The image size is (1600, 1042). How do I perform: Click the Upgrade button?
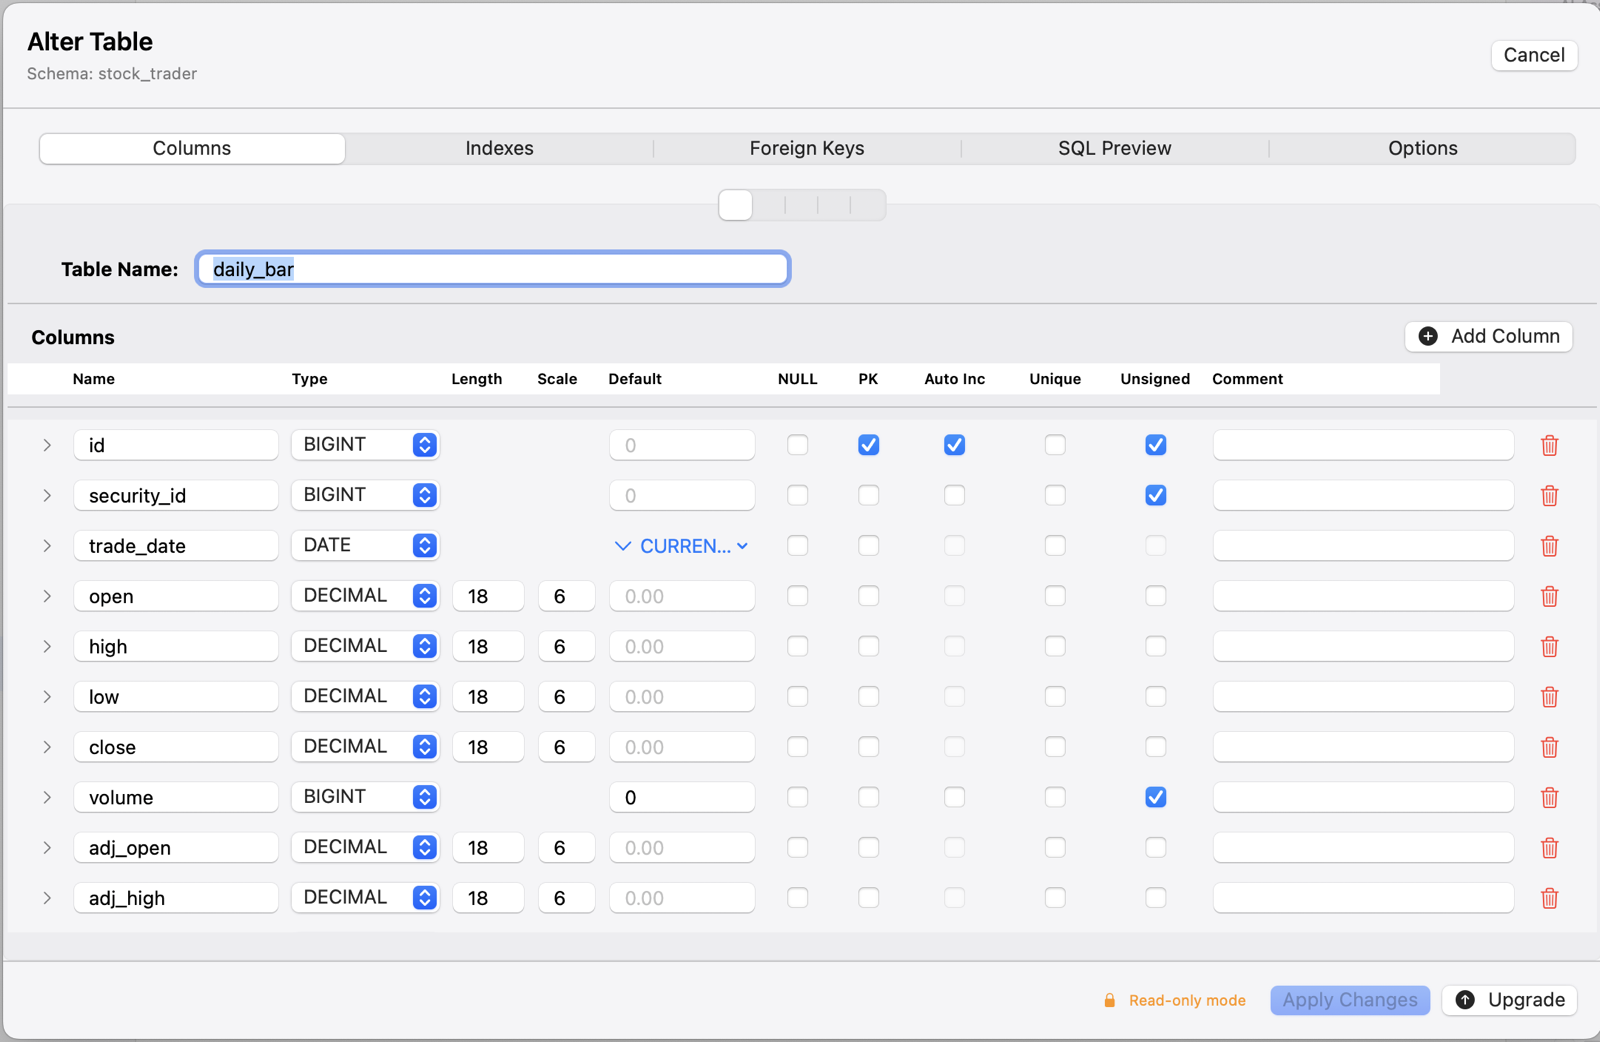point(1510,1000)
